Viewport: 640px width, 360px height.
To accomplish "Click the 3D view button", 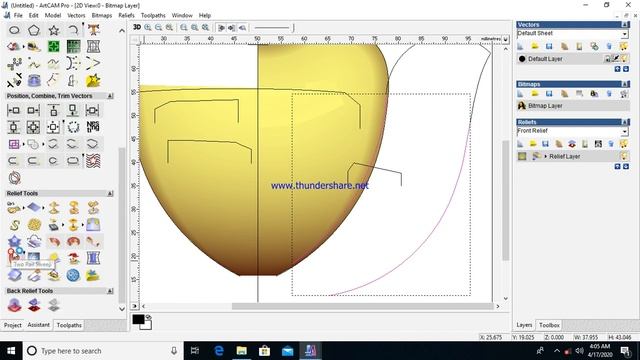I will pyautogui.click(x=137, y=27).
